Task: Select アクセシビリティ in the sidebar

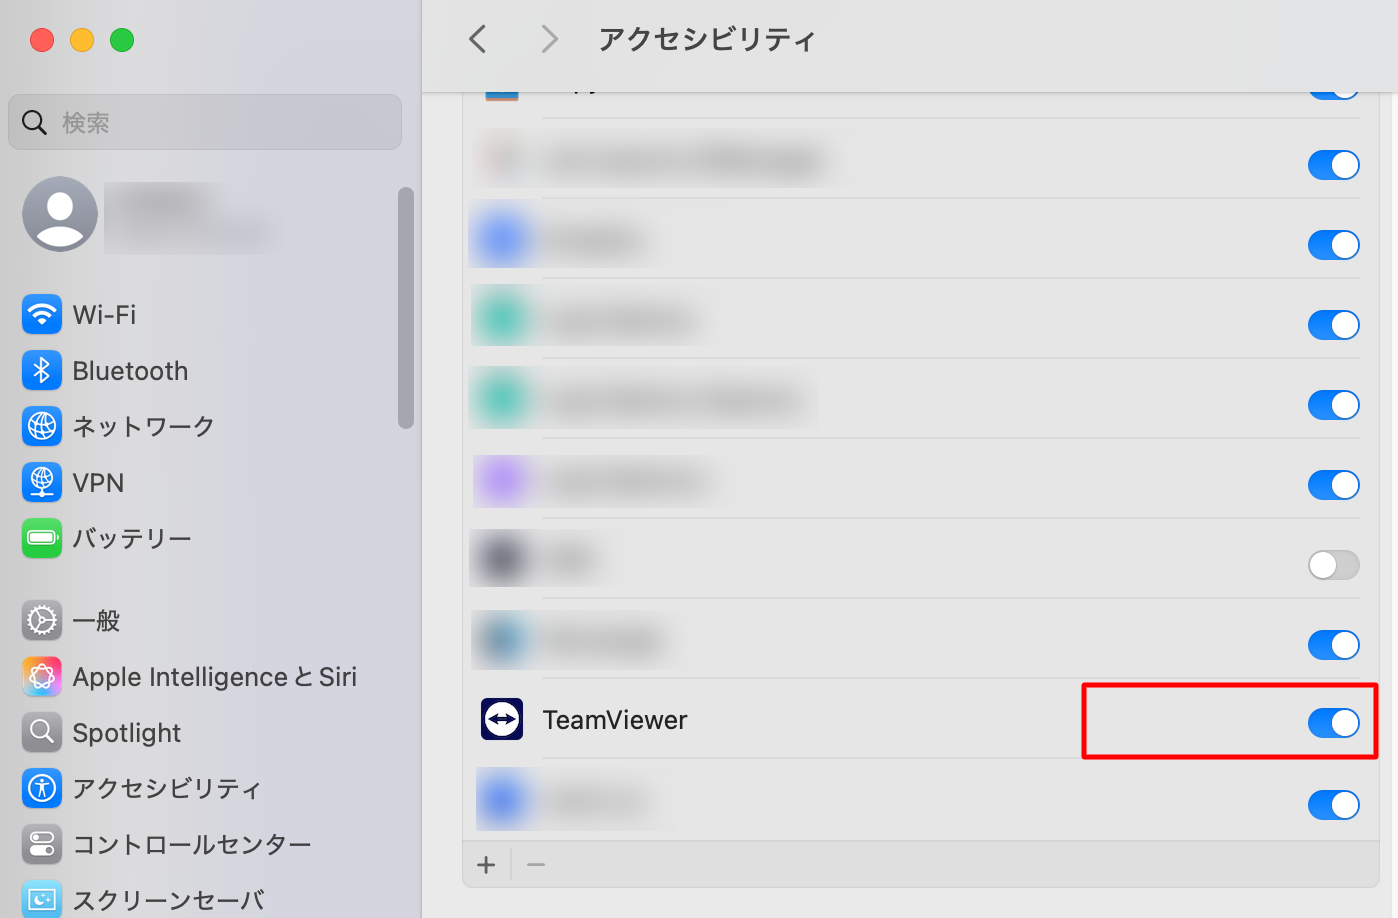Action: pyautogui.click(x=167, y=789)
